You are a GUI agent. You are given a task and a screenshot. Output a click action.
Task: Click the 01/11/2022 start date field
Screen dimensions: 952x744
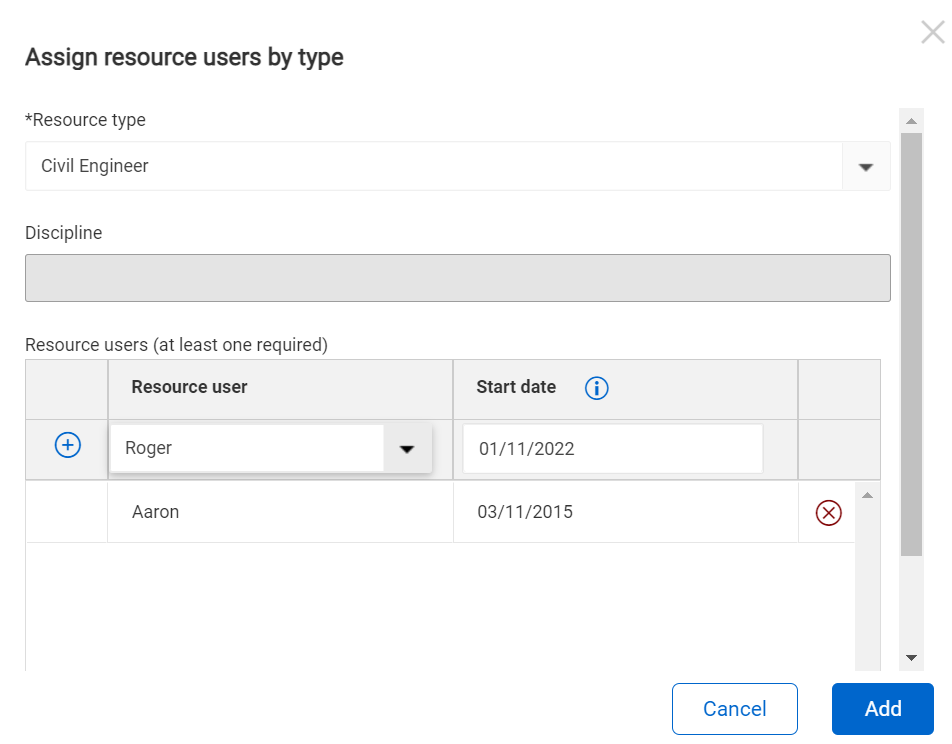pos(612,449)
